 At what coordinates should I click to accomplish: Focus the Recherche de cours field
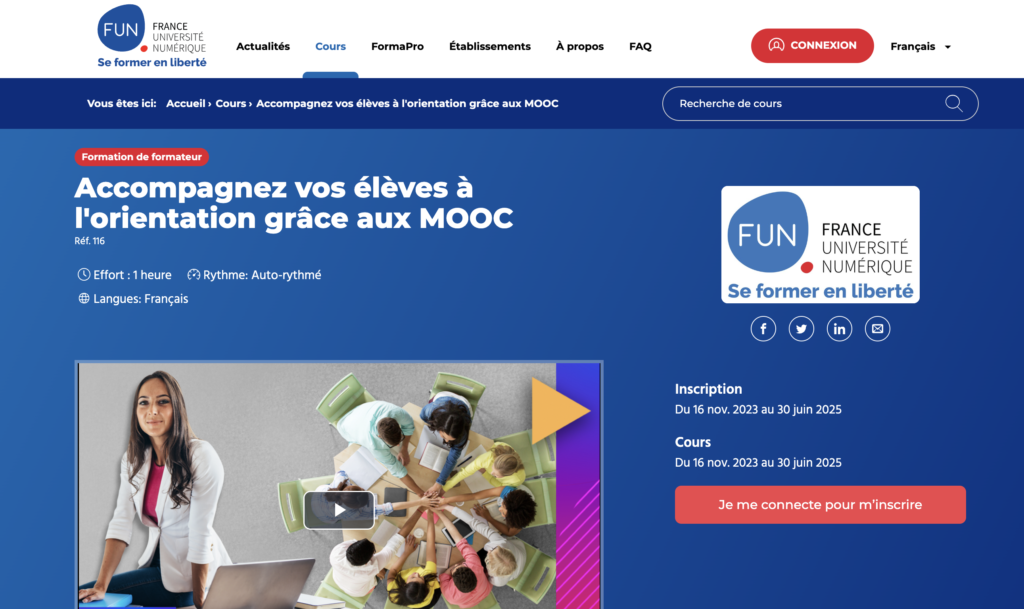820,103
